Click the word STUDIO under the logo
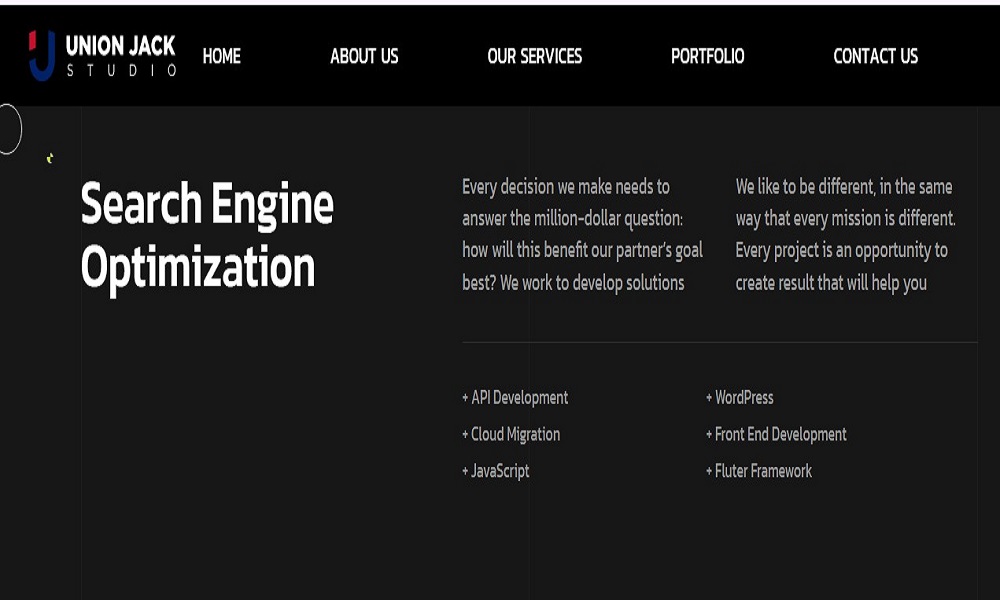This screenshot has width=1000, height=600. click(x=121, y=71)
